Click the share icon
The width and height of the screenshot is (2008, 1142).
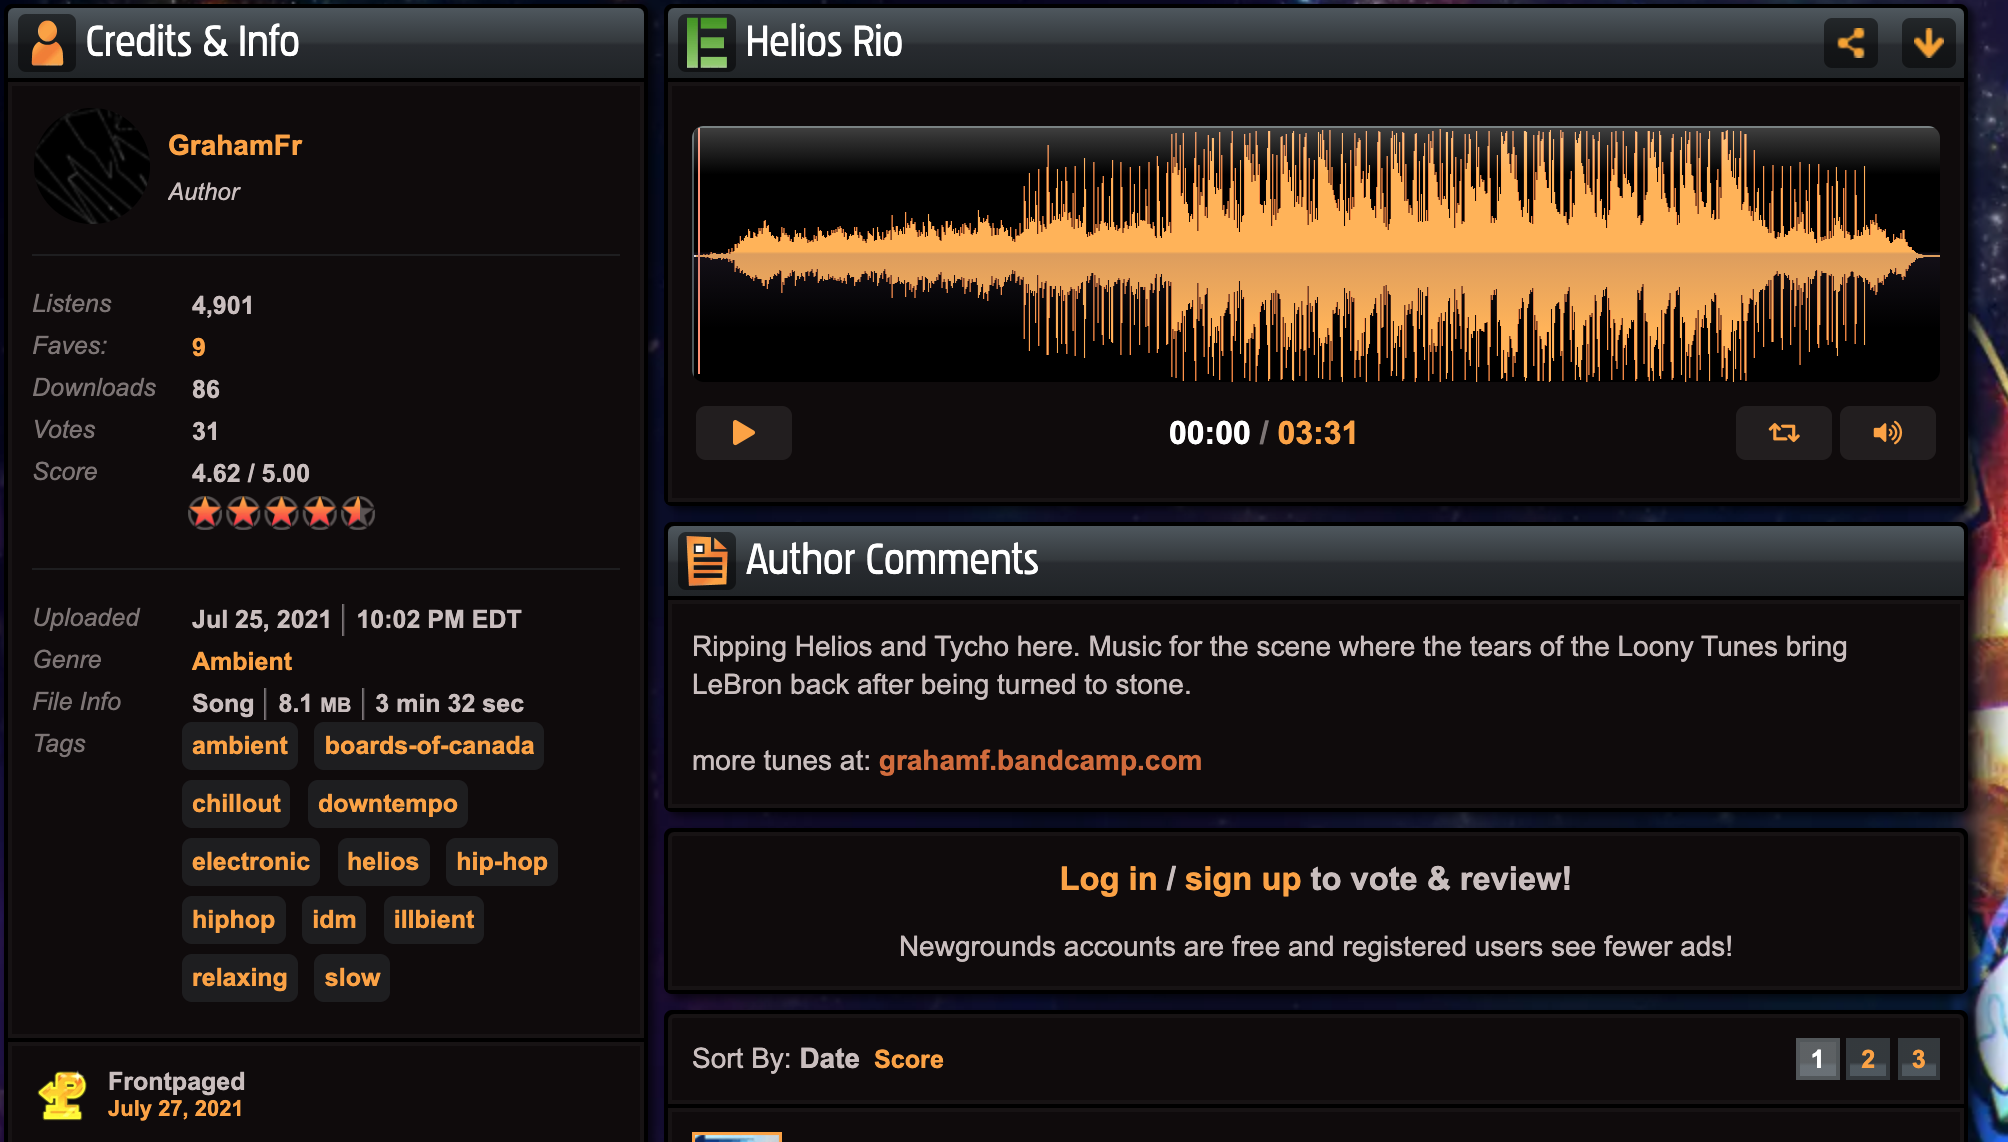(1850, 43)
